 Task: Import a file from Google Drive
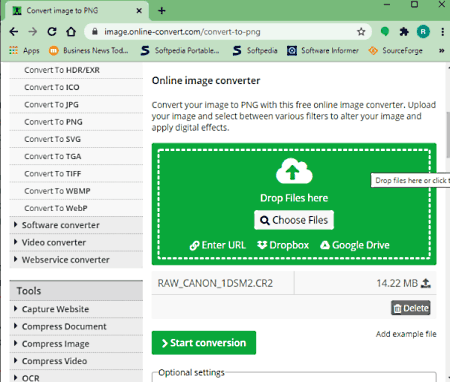(355, 245)
